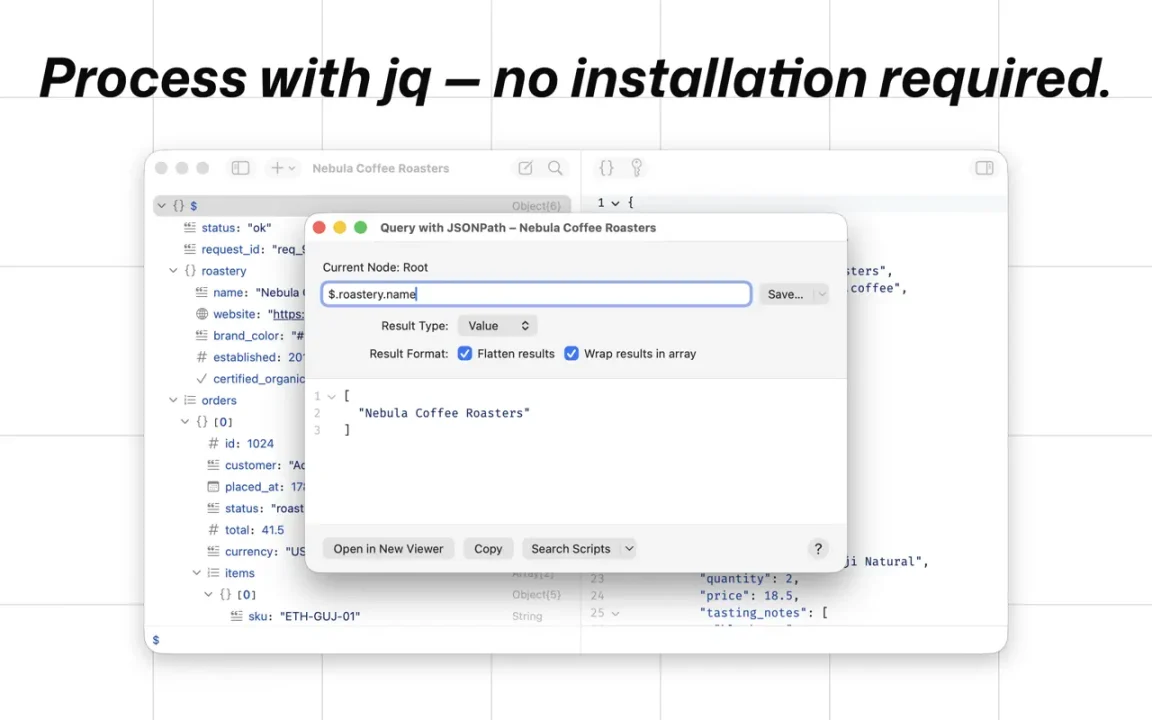Collapse the orders [0] object chevron
Image resolution: width=1152 pixels, height=720 pixels.
(185, 422)
